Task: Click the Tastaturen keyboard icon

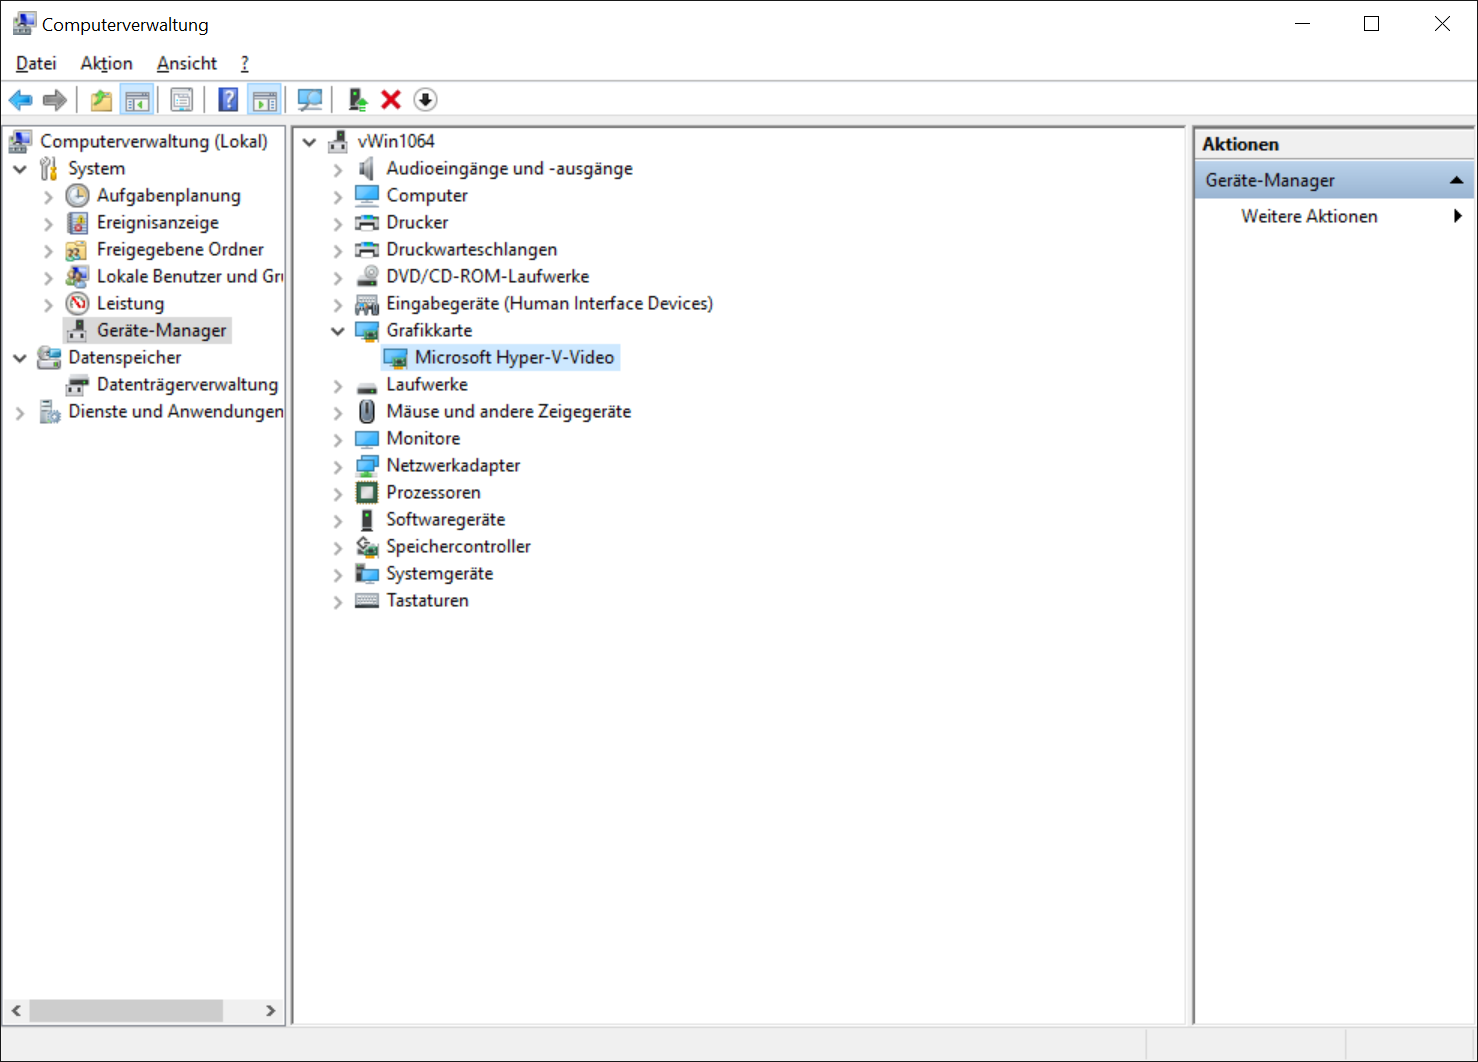Action: point(367,600)
